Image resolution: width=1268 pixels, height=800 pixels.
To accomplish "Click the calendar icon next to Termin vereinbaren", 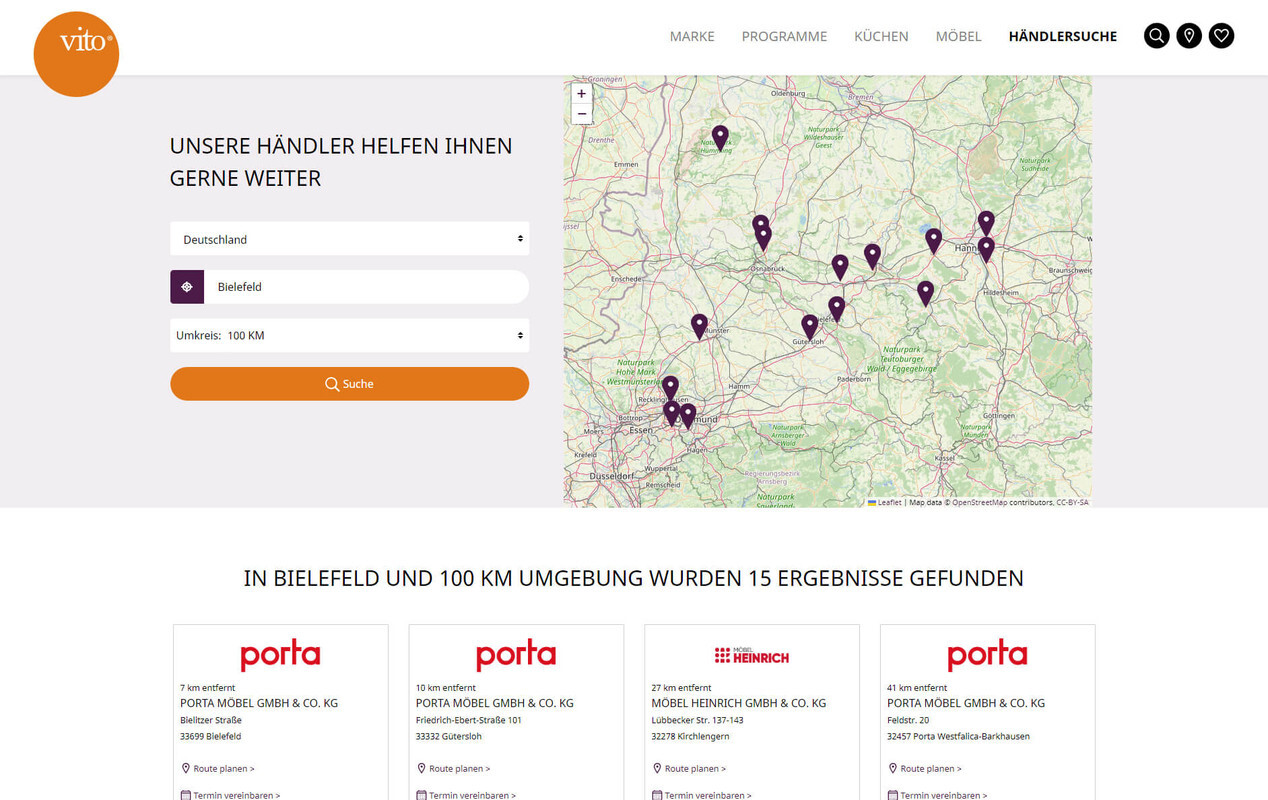I will (185, 794).
